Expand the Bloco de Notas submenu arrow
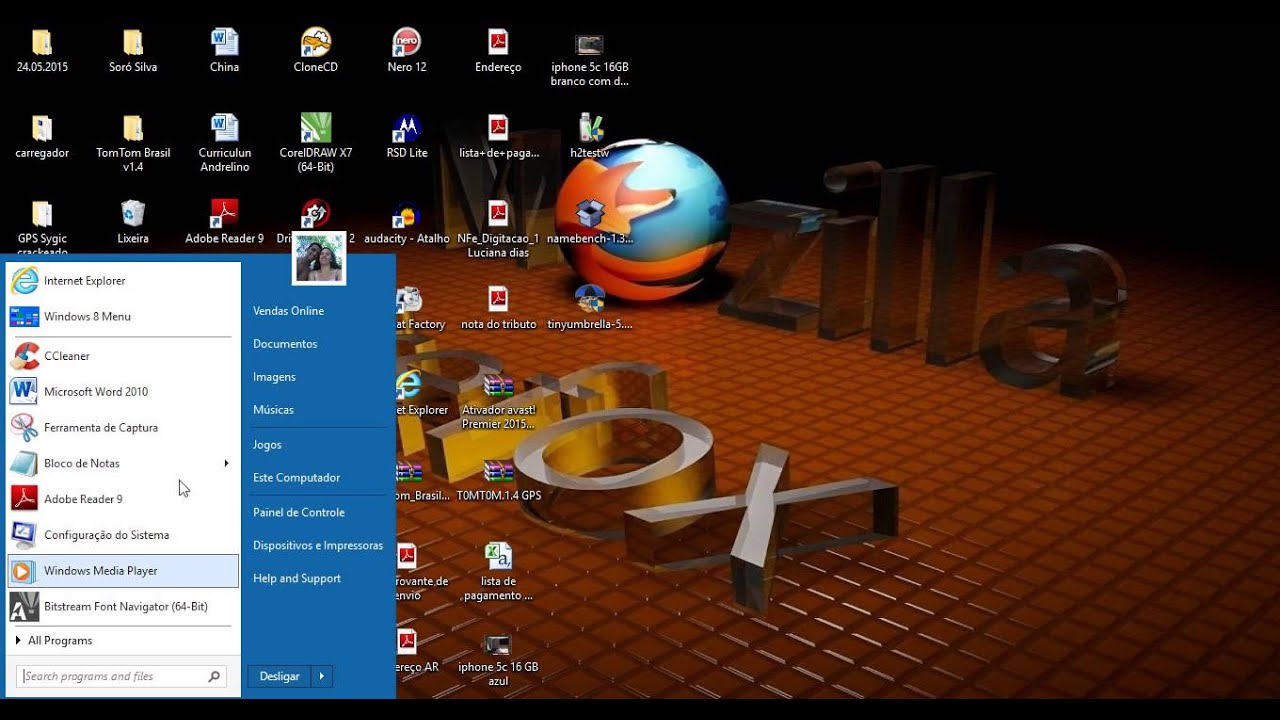This screenshot has width=1280, height=720. pyautogui.click(x=227, y=463)
